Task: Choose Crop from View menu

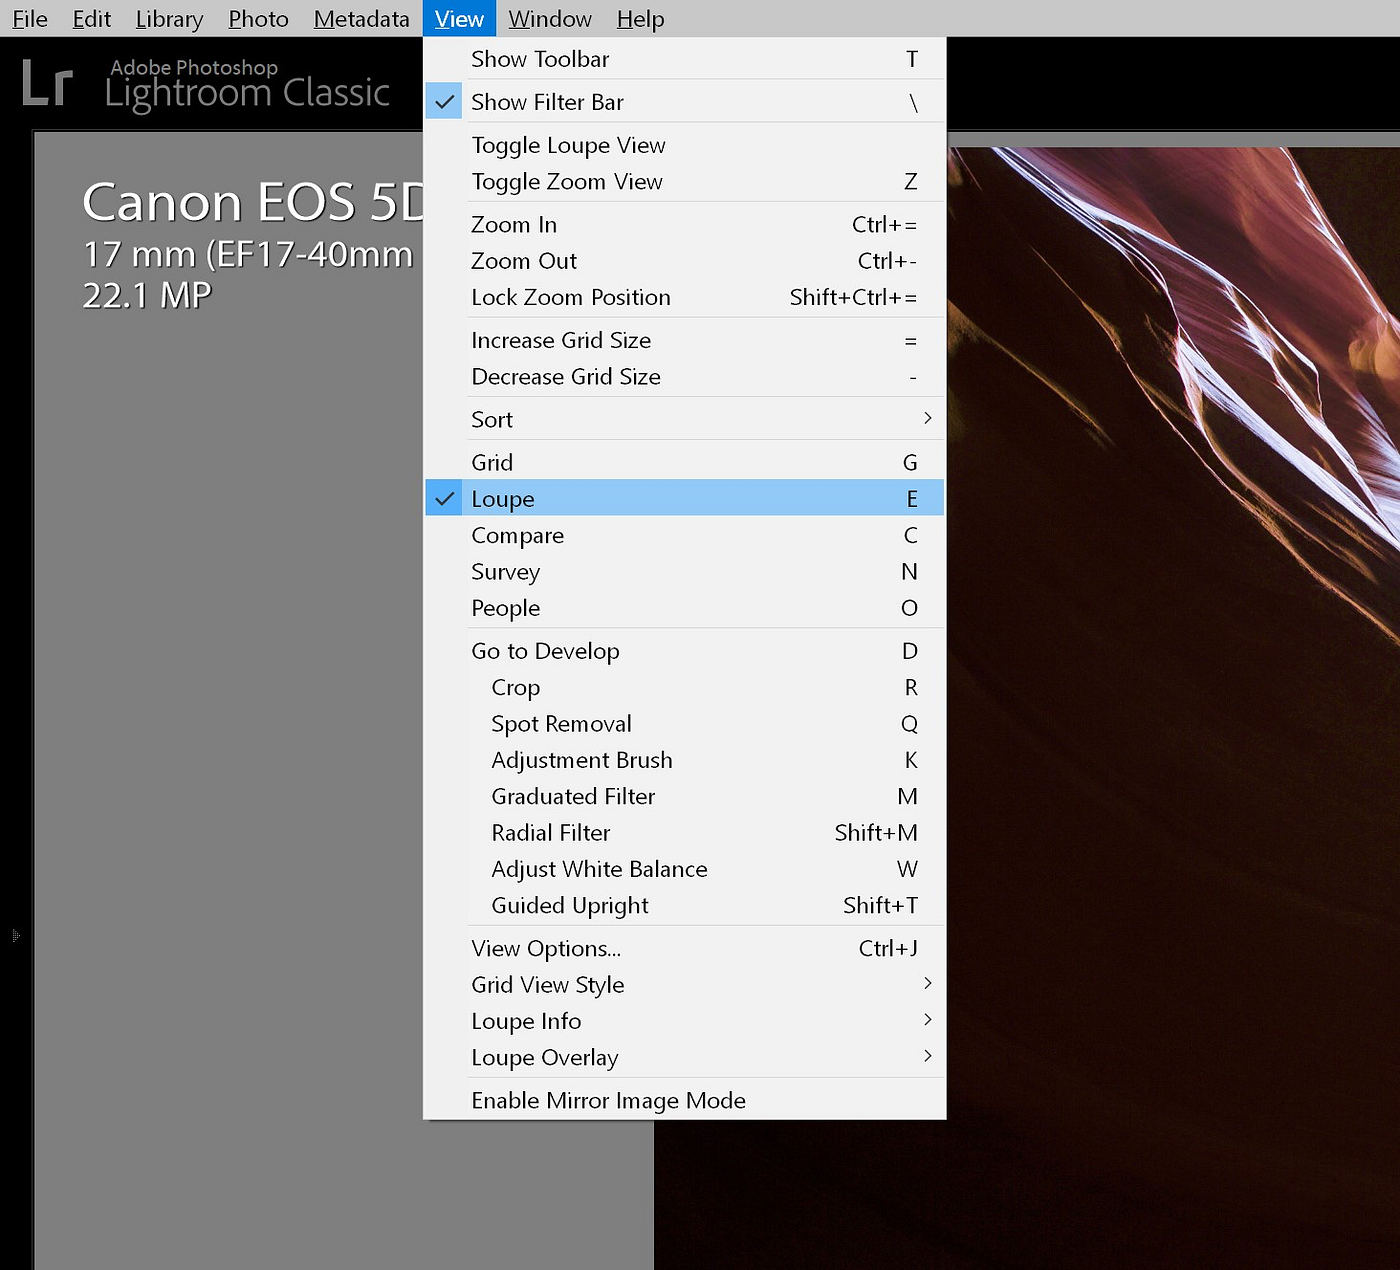Action: (x=685, y=687)
